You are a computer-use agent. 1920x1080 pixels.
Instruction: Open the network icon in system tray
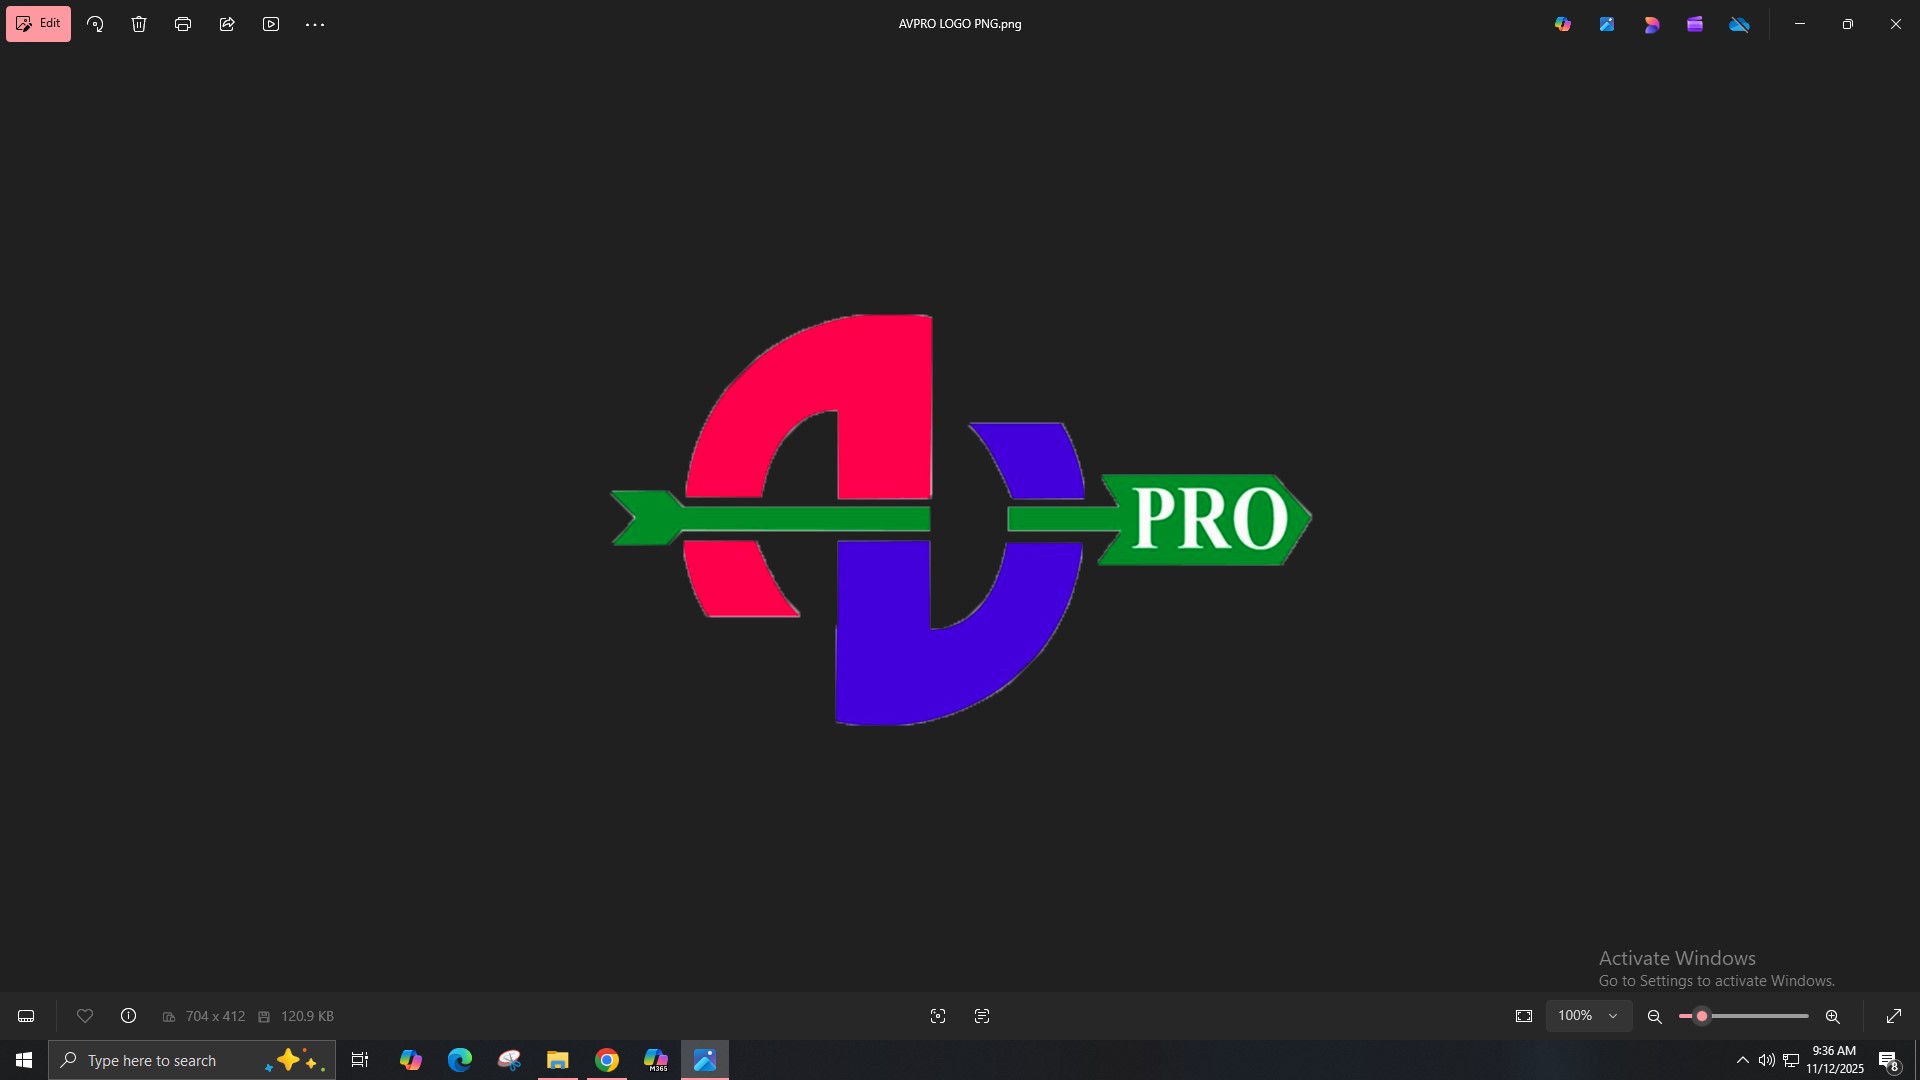tap(1791, 1060)
